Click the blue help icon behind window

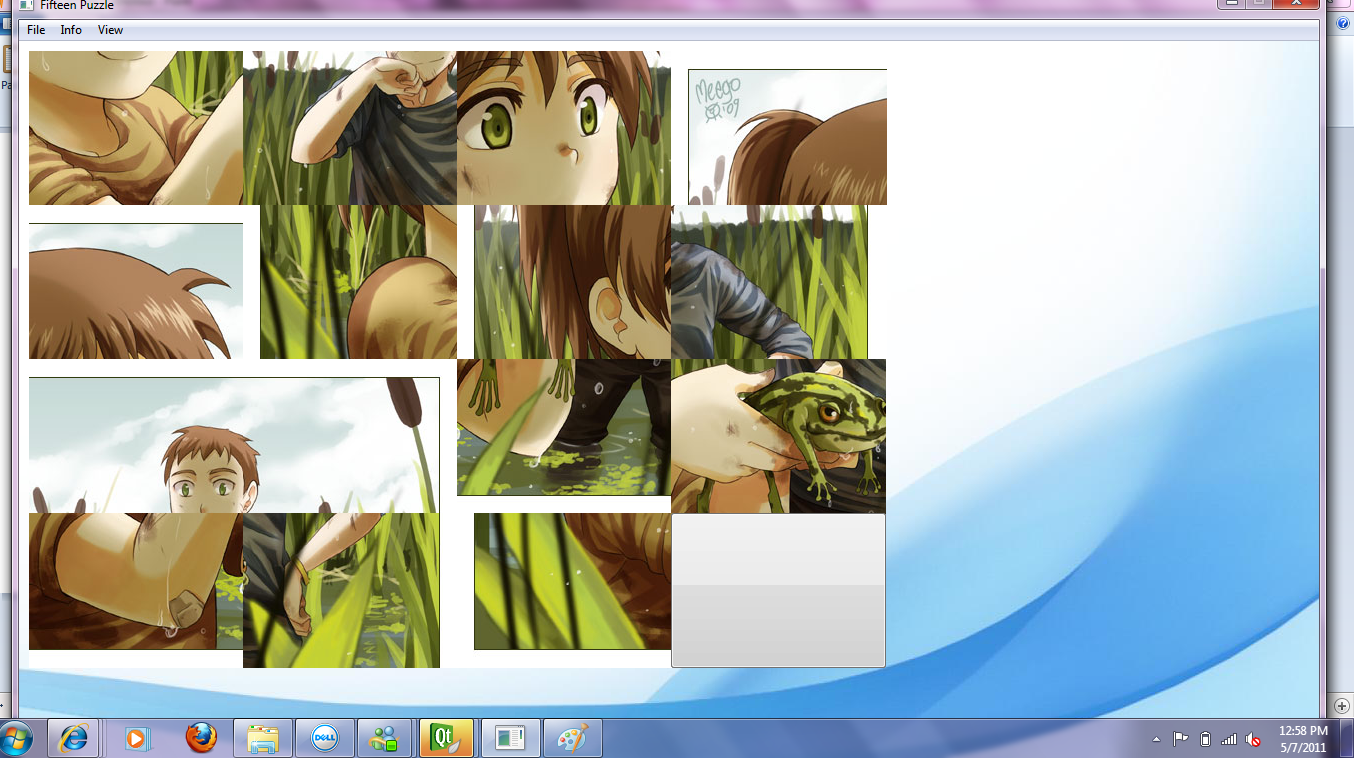click(x=1343, y=22)
